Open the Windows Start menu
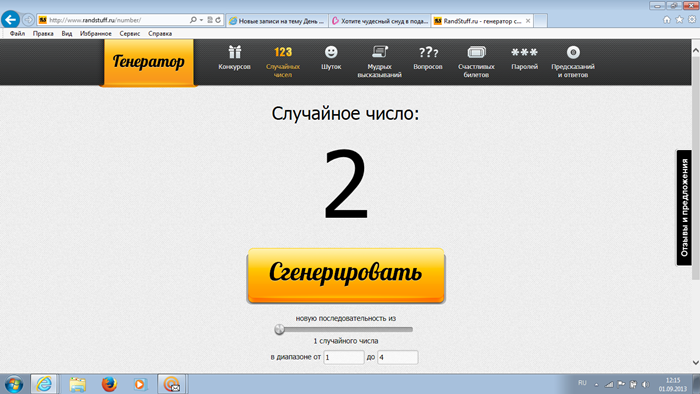Viewport: 700px width, 394px height. click(14, 384)
